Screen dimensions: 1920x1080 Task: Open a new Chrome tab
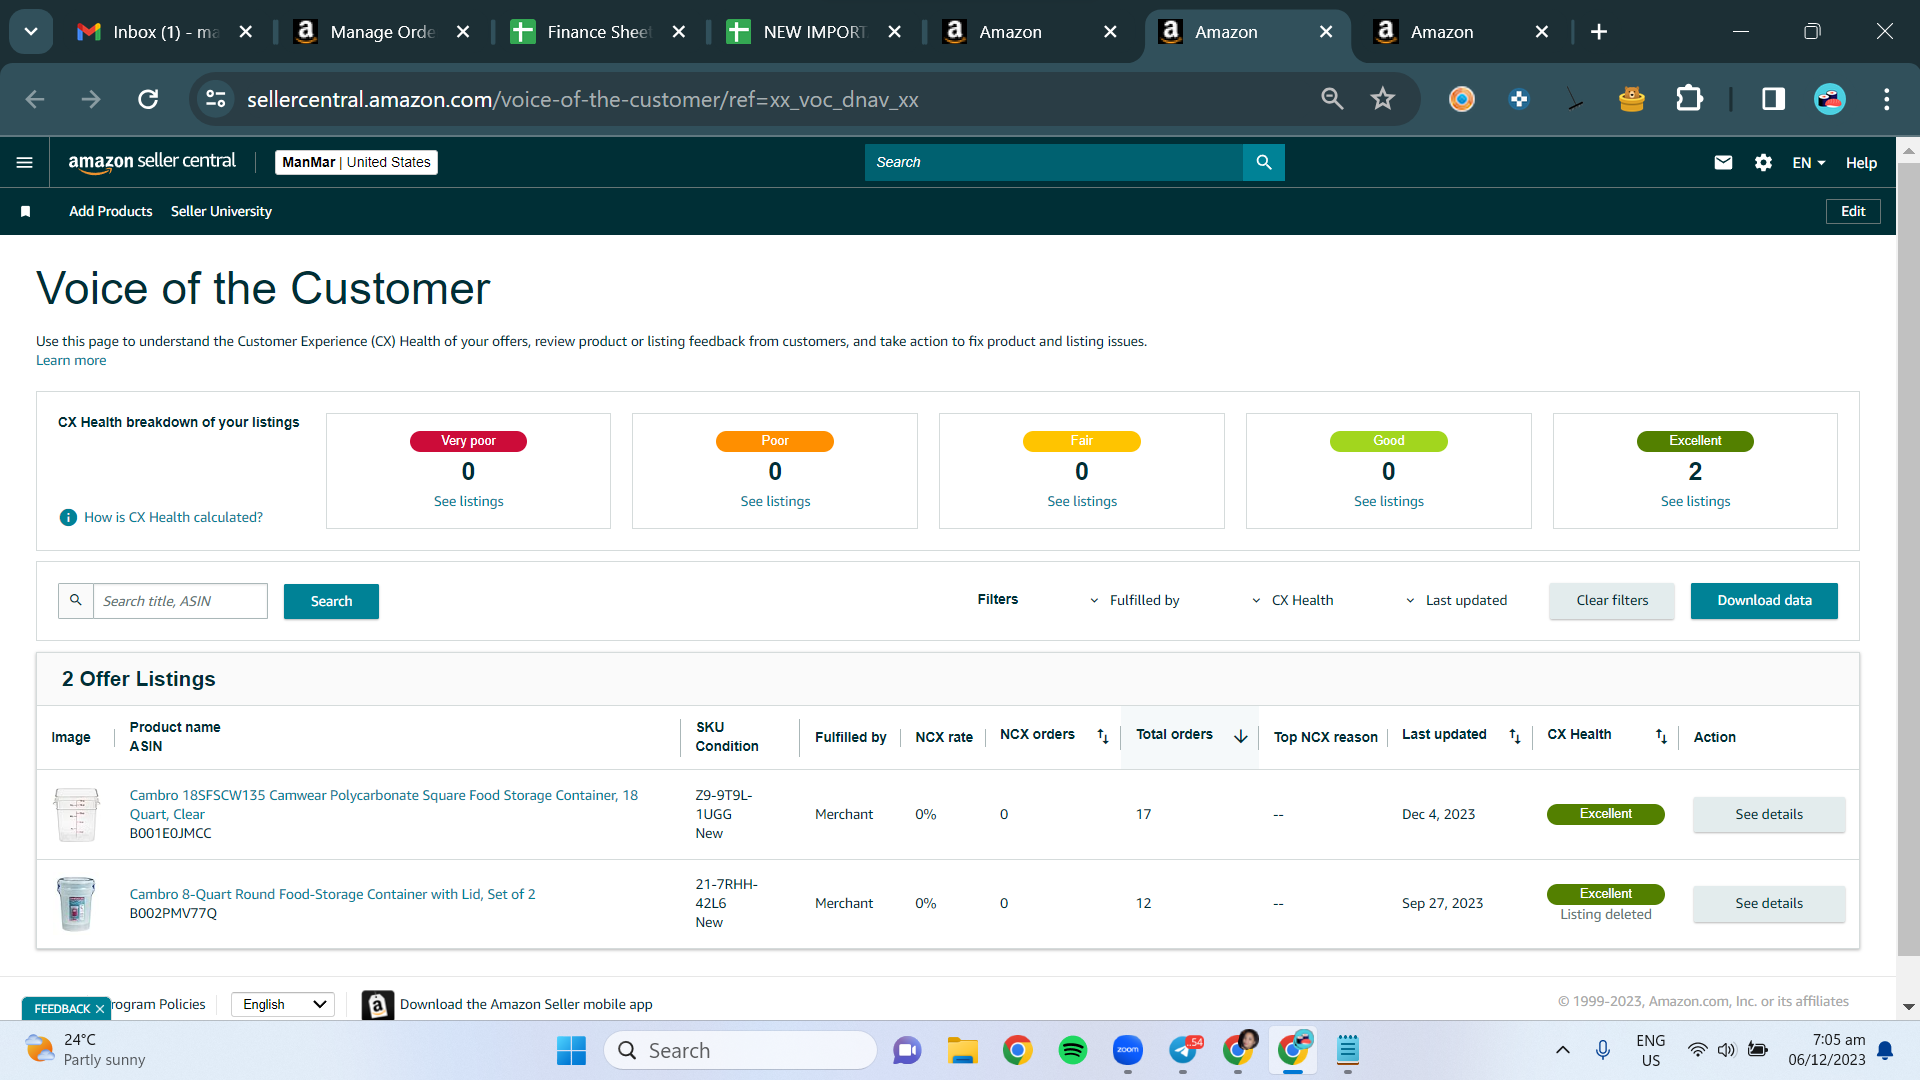click(1599, 32)
